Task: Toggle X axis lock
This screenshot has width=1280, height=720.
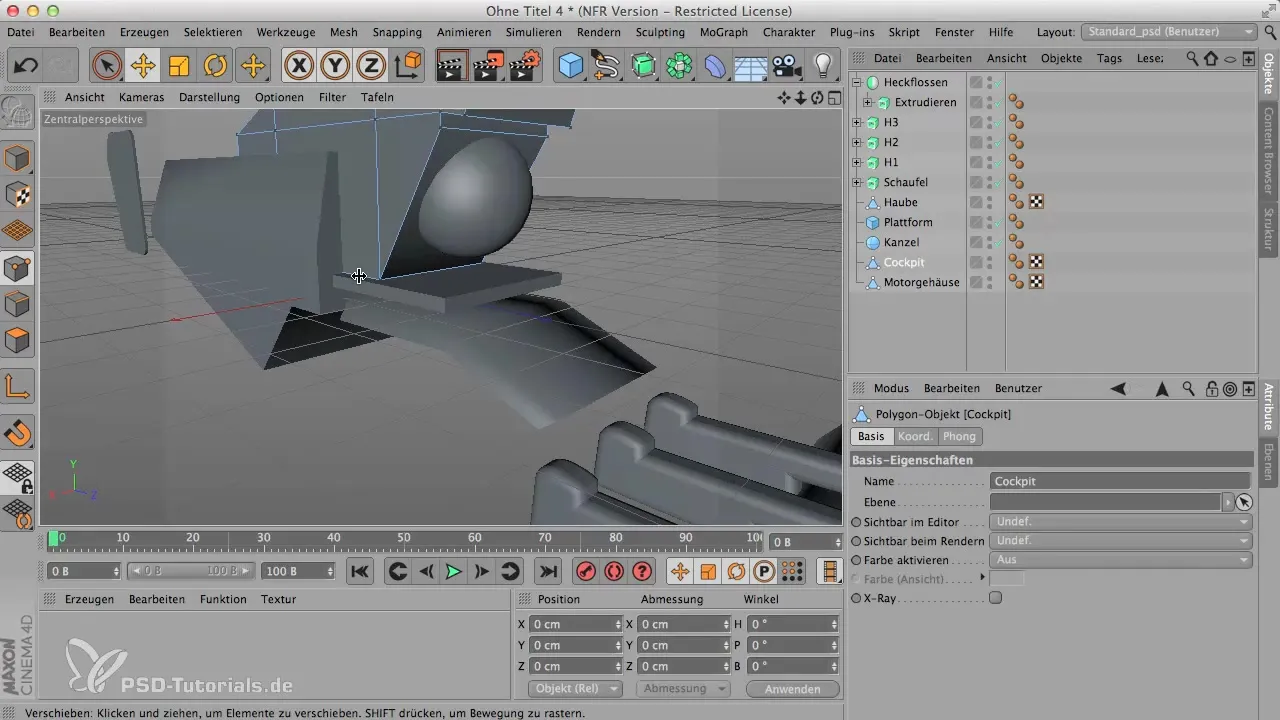Action: click(x=299, y=67)
